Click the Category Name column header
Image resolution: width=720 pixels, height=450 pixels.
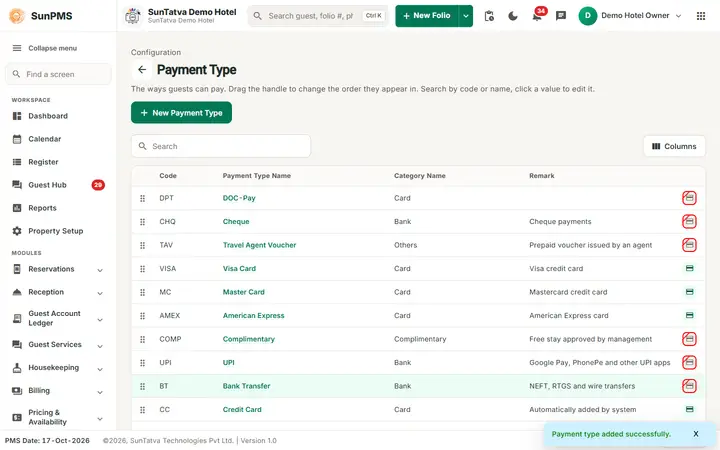point(420,176)
